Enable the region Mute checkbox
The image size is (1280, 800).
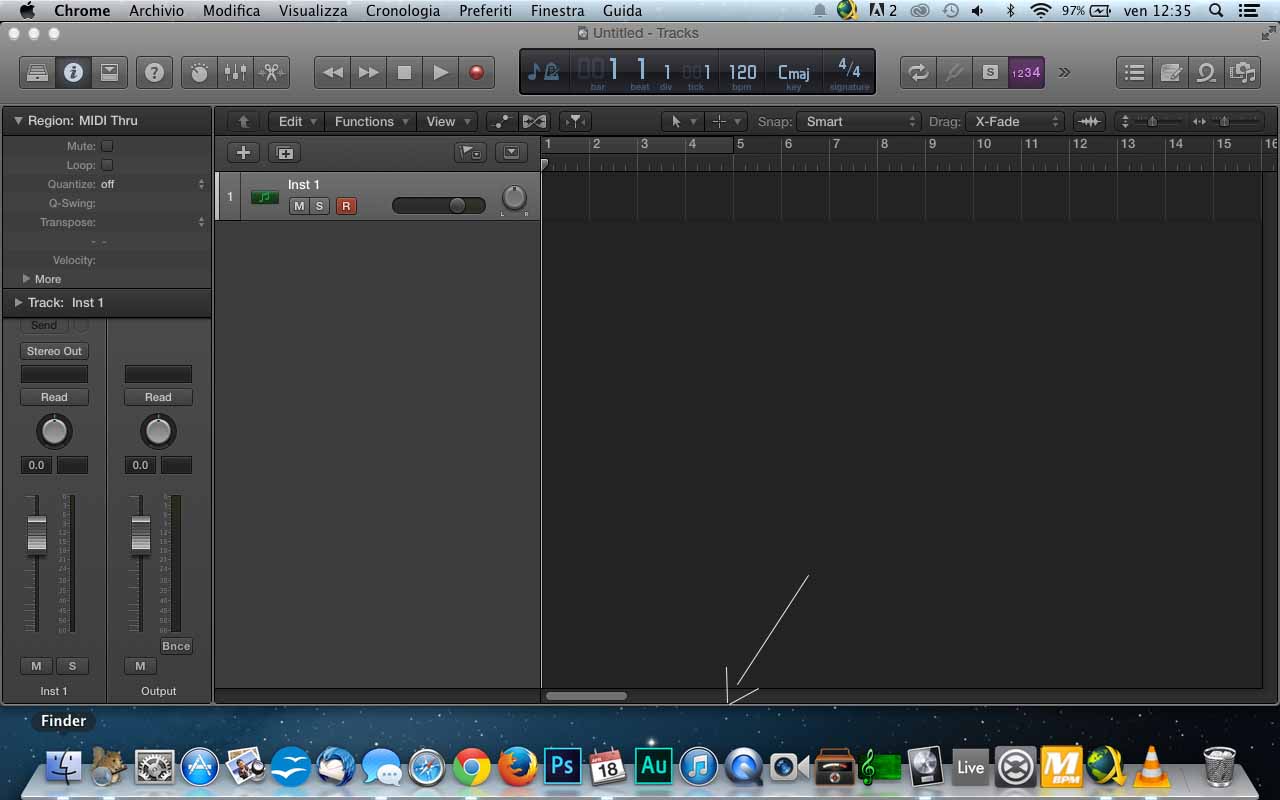pyautogui.click(x=107, y=146)
